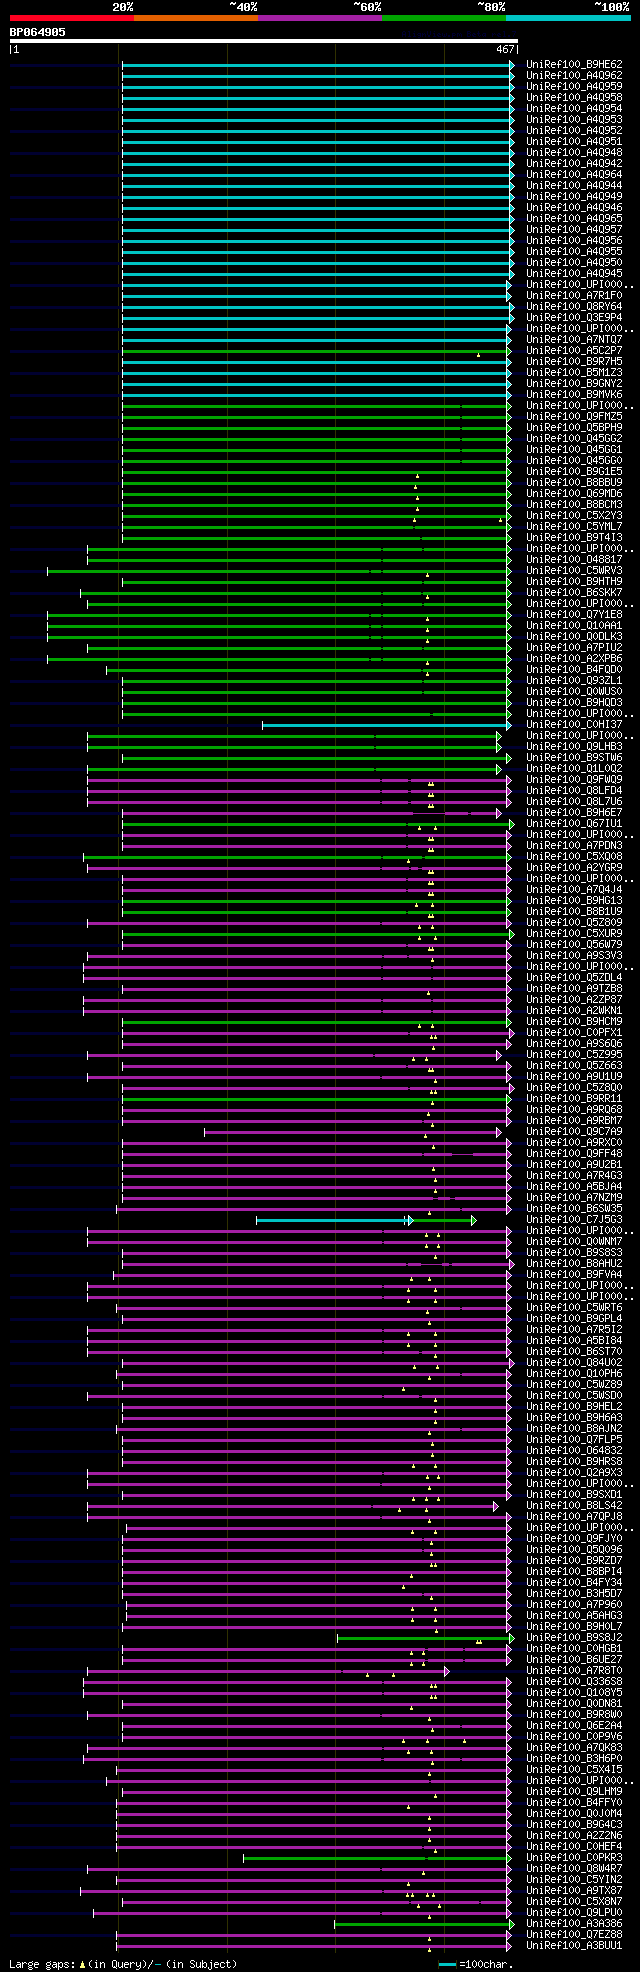
Task: Click the purple ~60% identity legend segment
Action: pyautogui.click(x=319, y=18)
